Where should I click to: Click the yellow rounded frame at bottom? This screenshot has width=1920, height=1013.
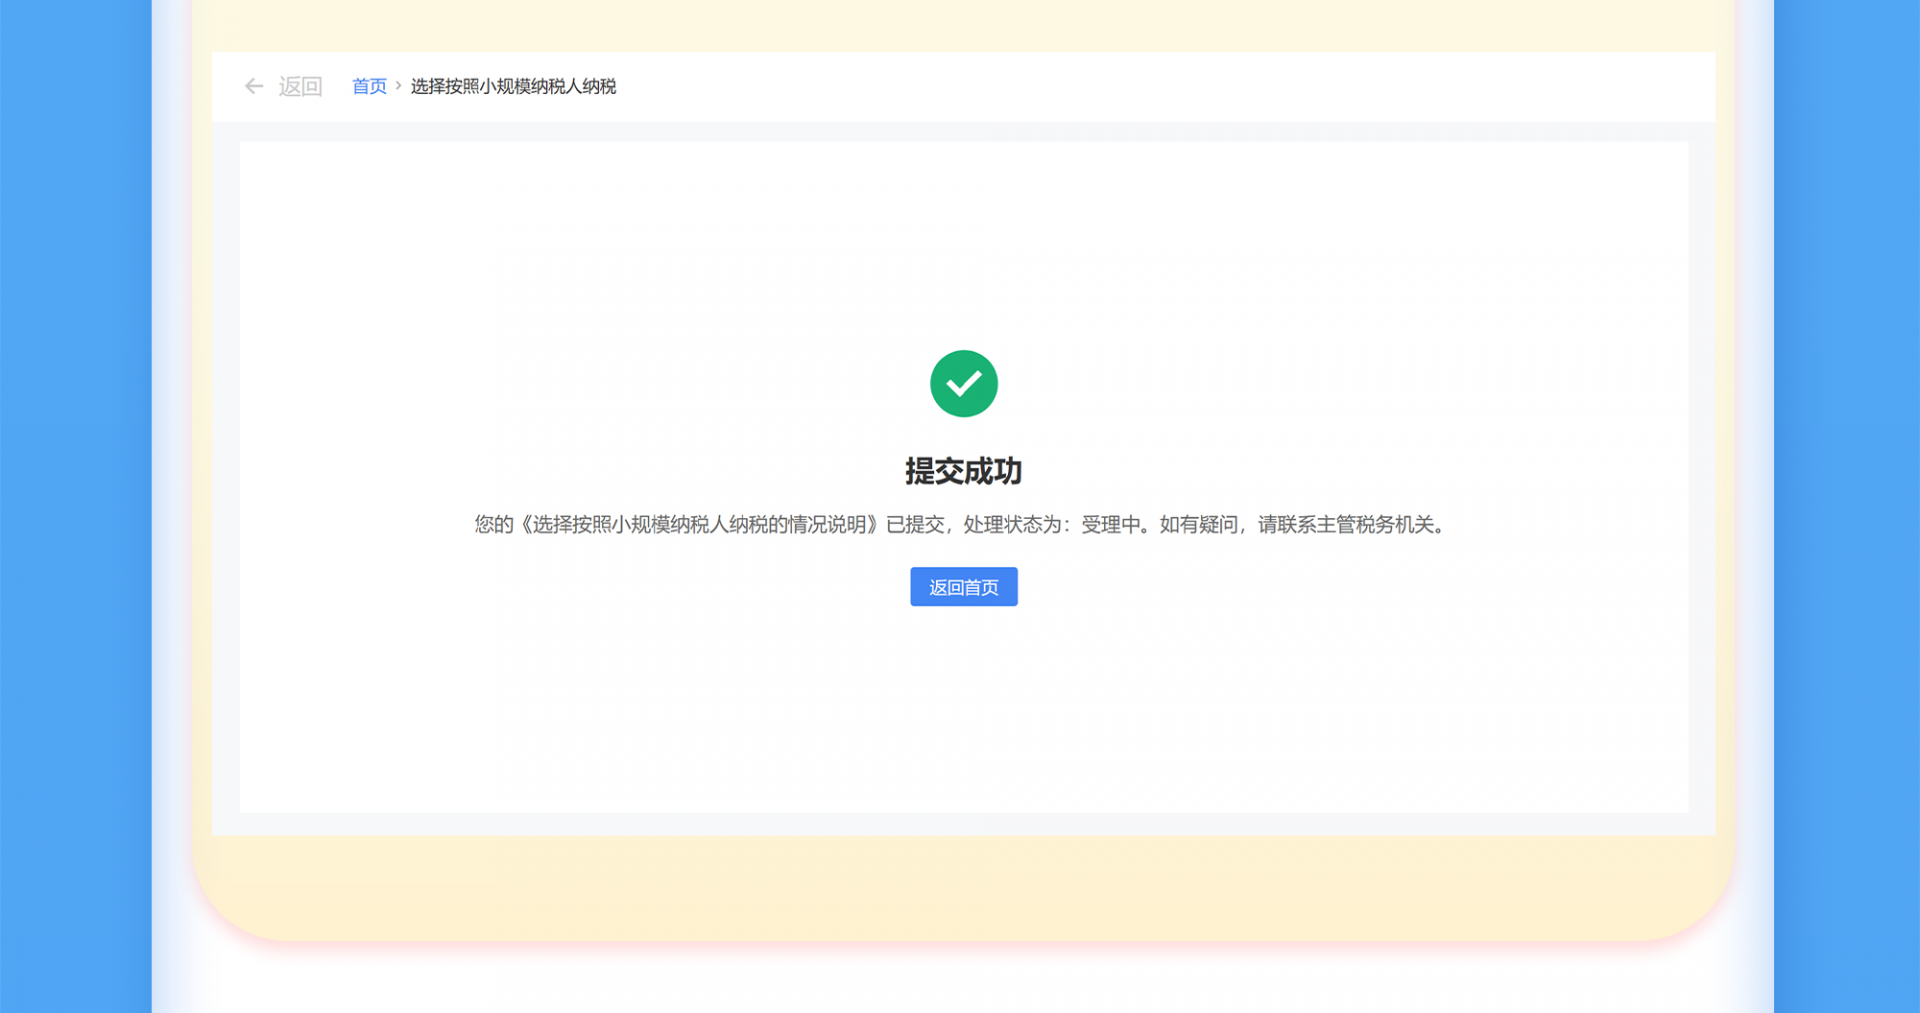pyautogui.click(x=963, y=890)
